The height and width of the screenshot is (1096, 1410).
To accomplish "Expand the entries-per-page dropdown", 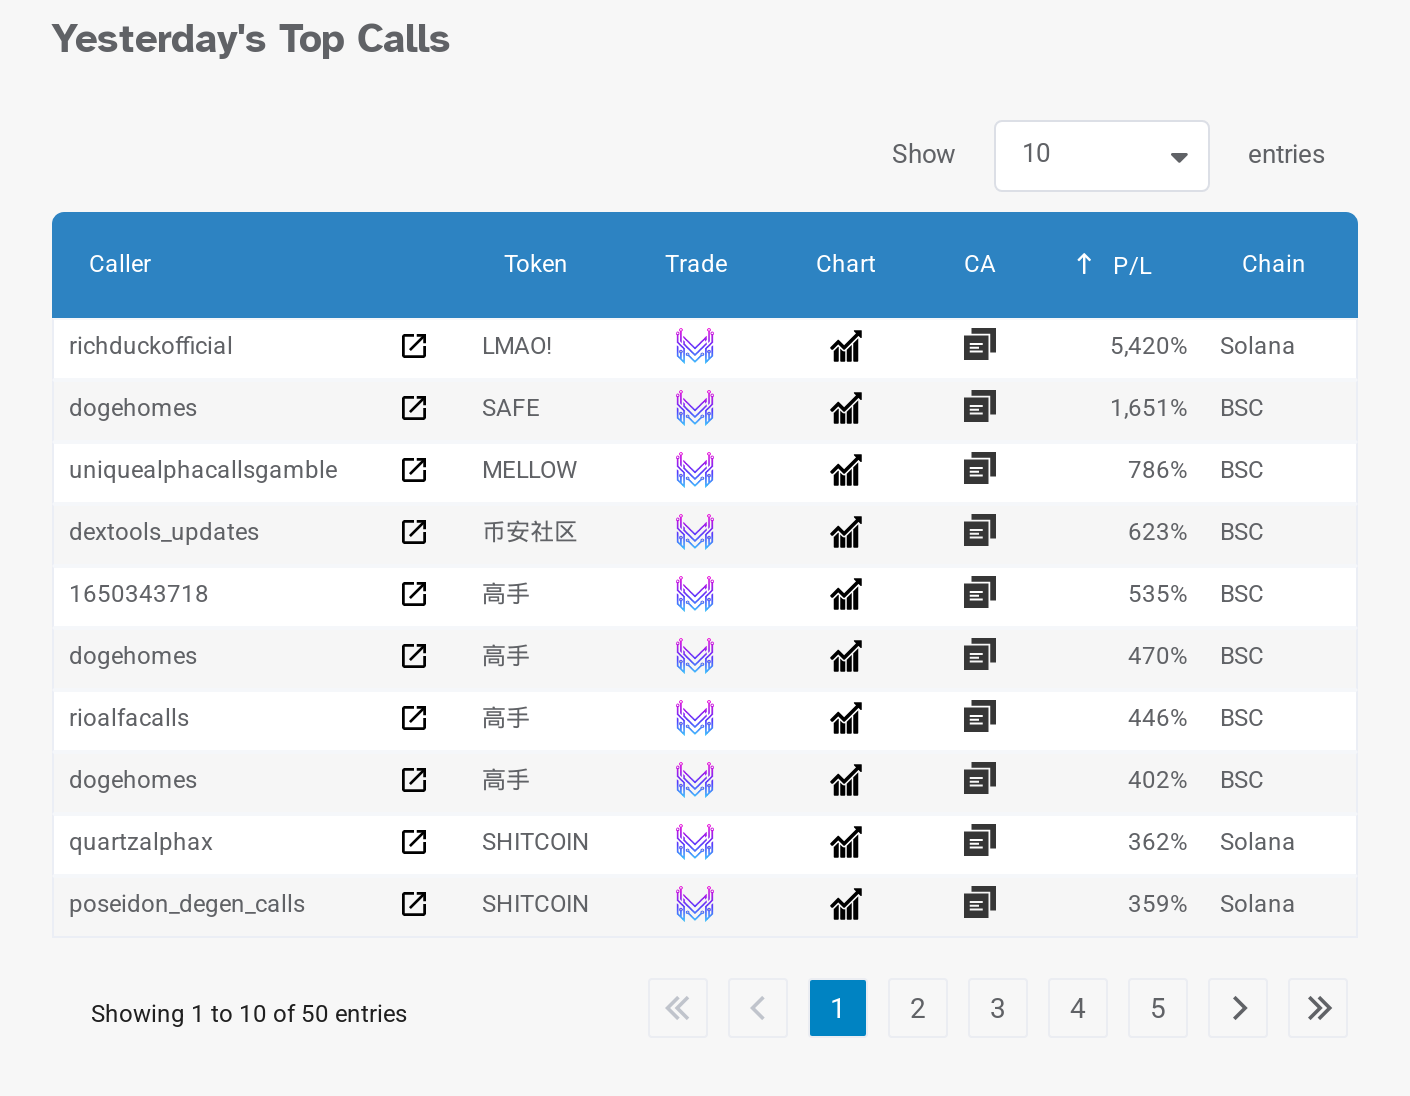I will point(1101,156).
